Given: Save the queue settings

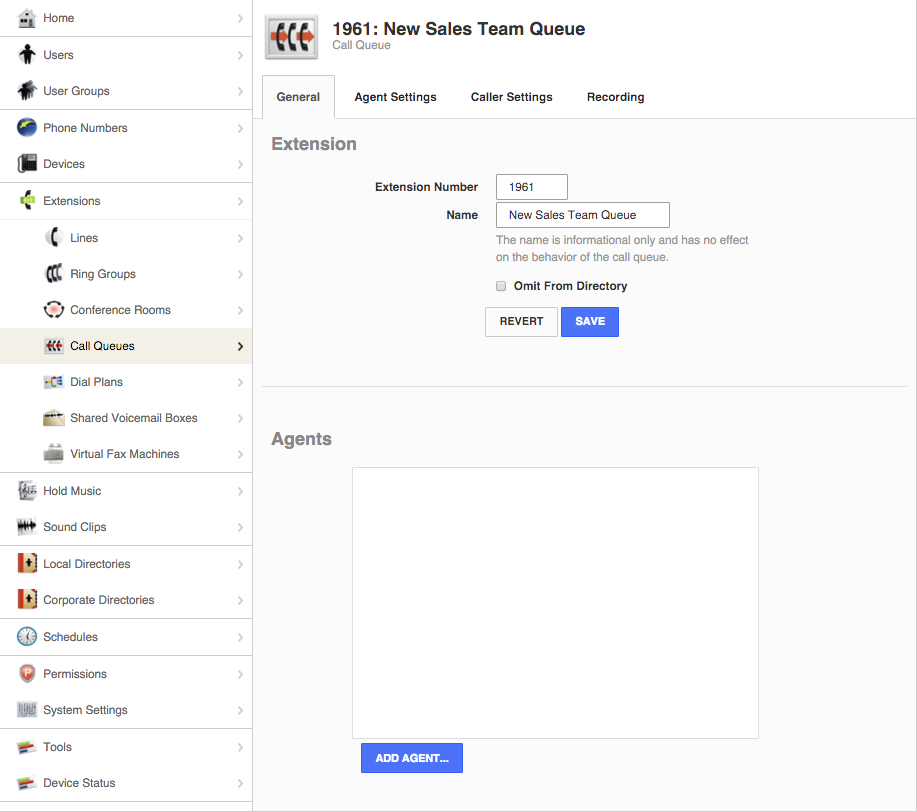Looking at the screenshot, I should (589, 321).
